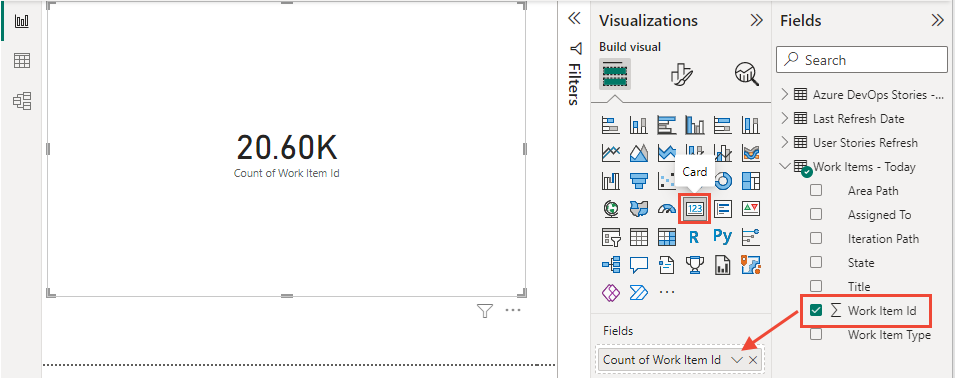
Task: Select Matrix visualization
Action: 666,237
